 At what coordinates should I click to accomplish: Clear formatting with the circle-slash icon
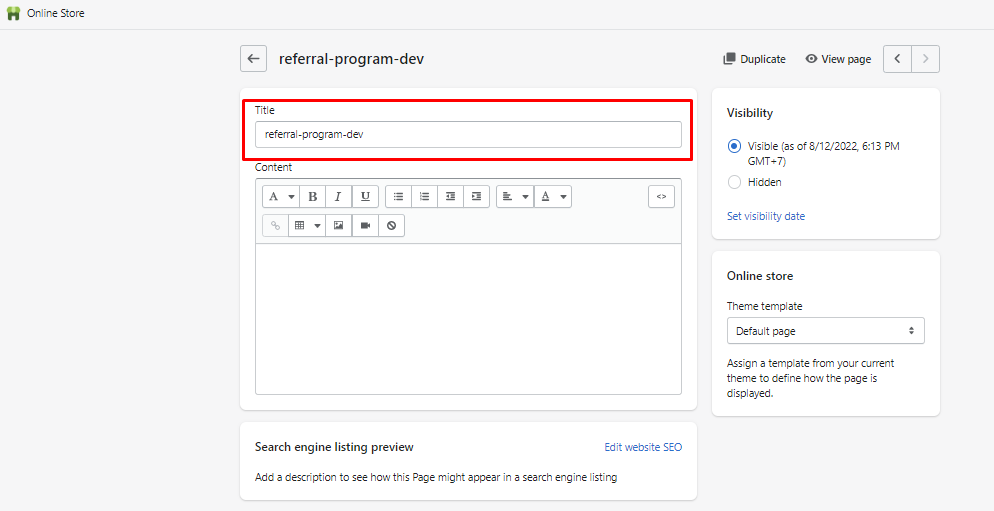pyautogui.click(x=391, y=226)
